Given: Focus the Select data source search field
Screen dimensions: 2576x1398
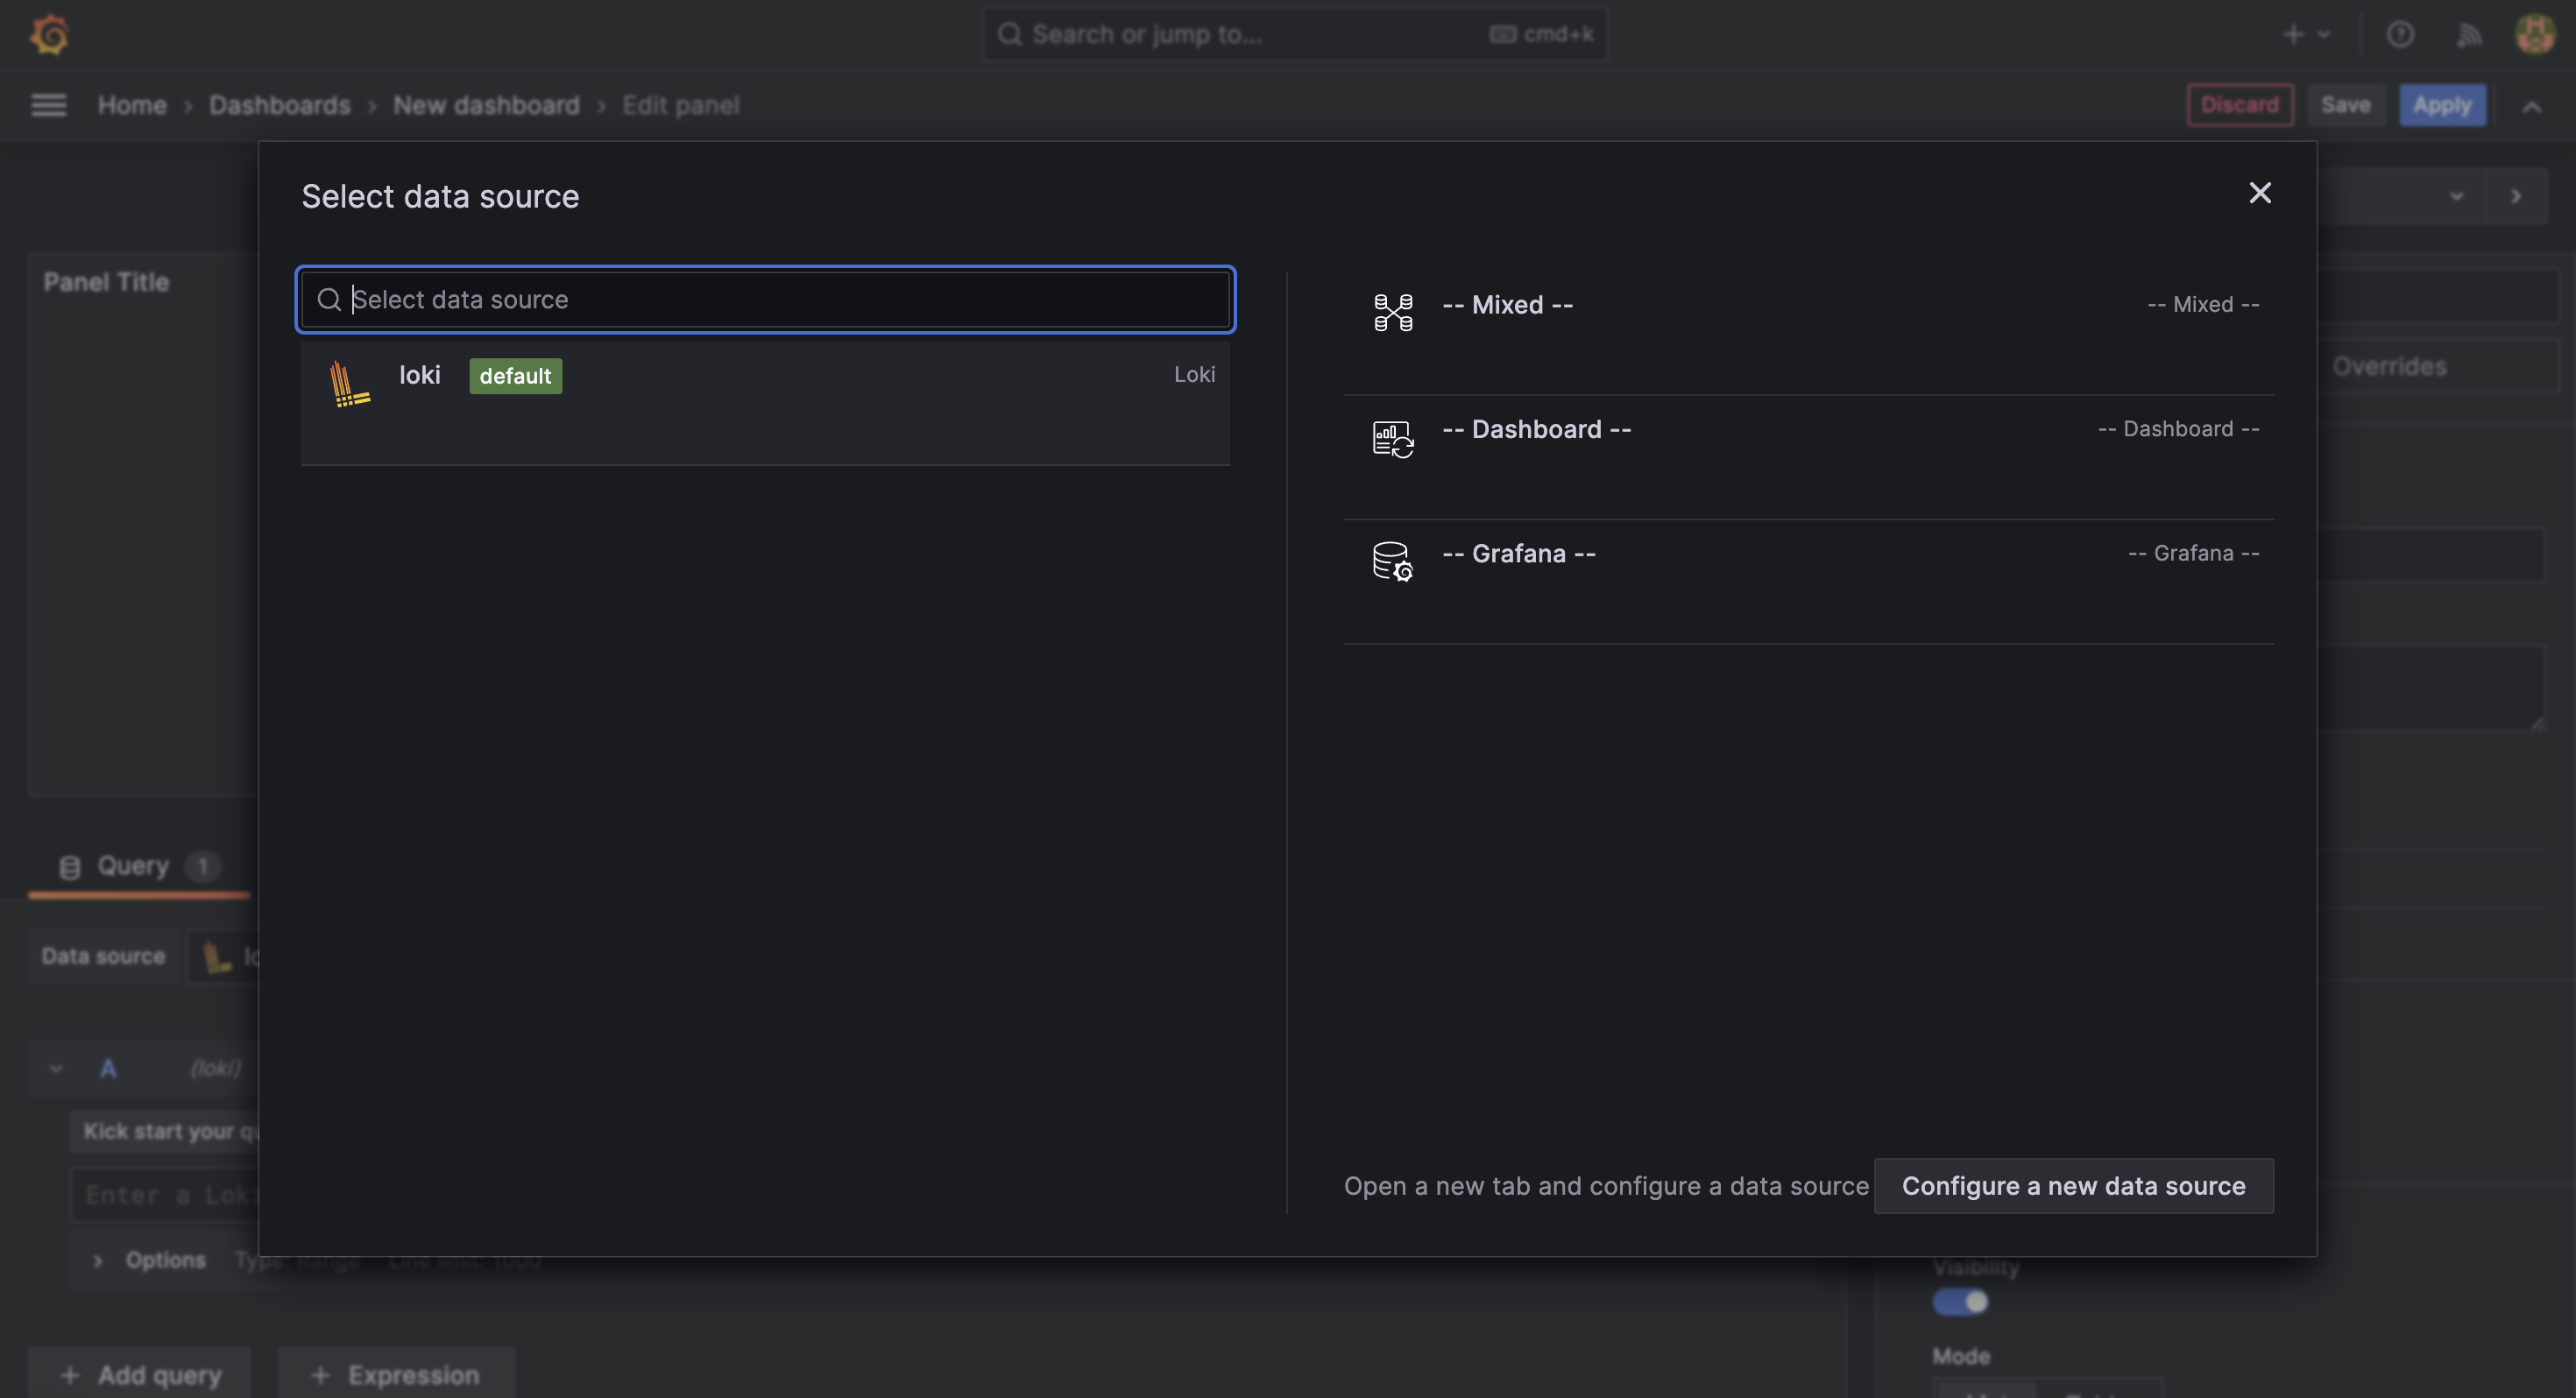Looking at the screenshot, I should point(766,299).
